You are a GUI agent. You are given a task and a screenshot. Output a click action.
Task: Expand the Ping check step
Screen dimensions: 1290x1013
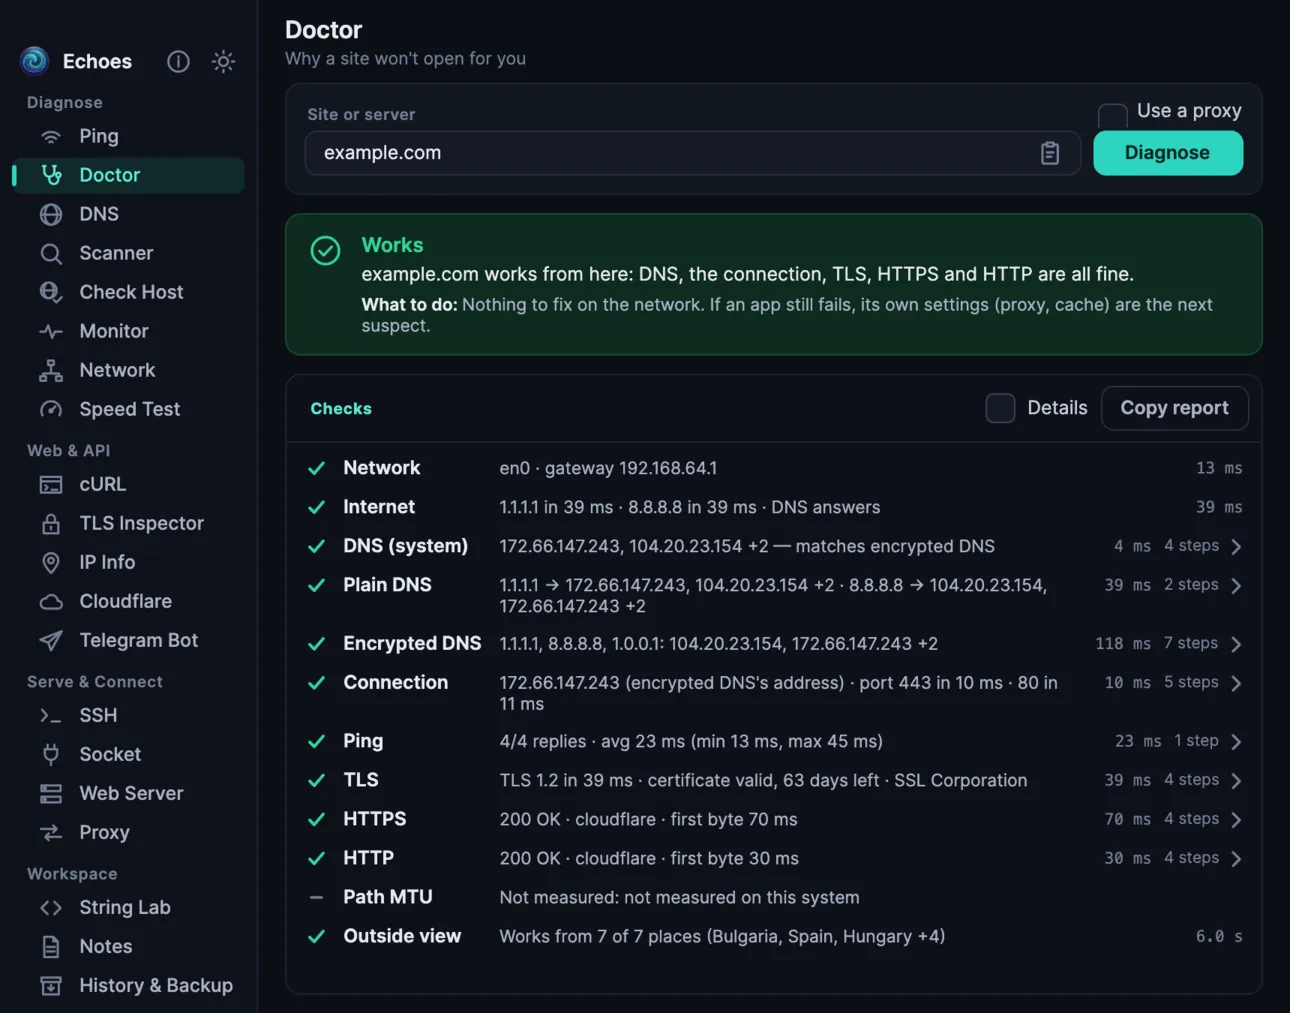(x=1237, y=742)
